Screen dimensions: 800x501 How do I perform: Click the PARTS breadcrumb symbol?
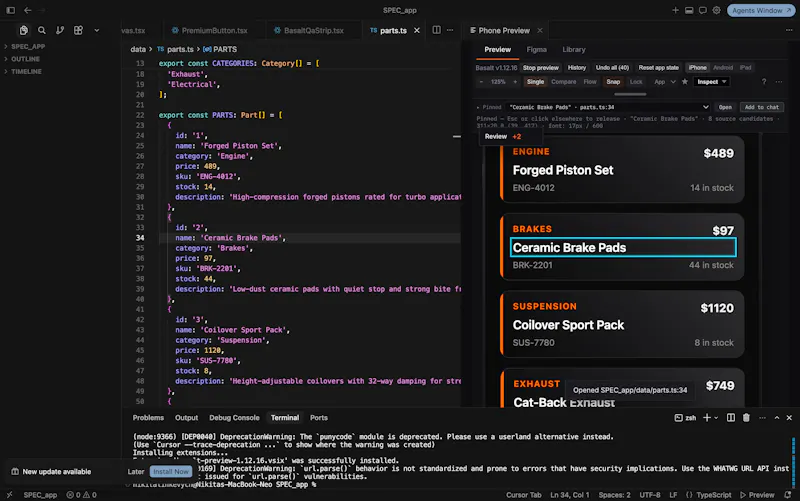pos(220,49)
